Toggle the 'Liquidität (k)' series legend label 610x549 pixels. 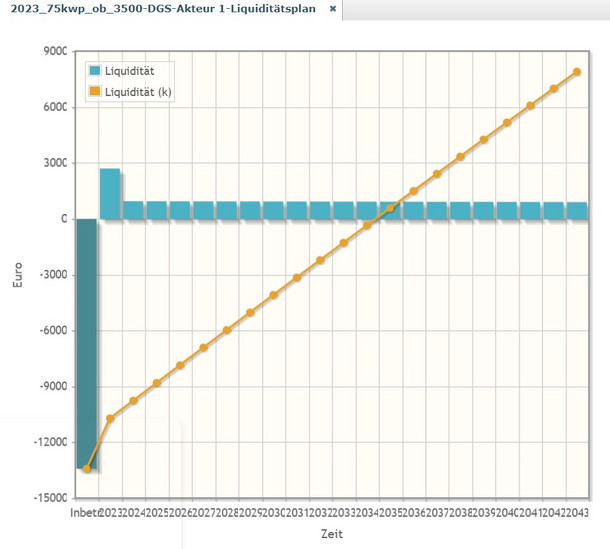coord(138,91)
